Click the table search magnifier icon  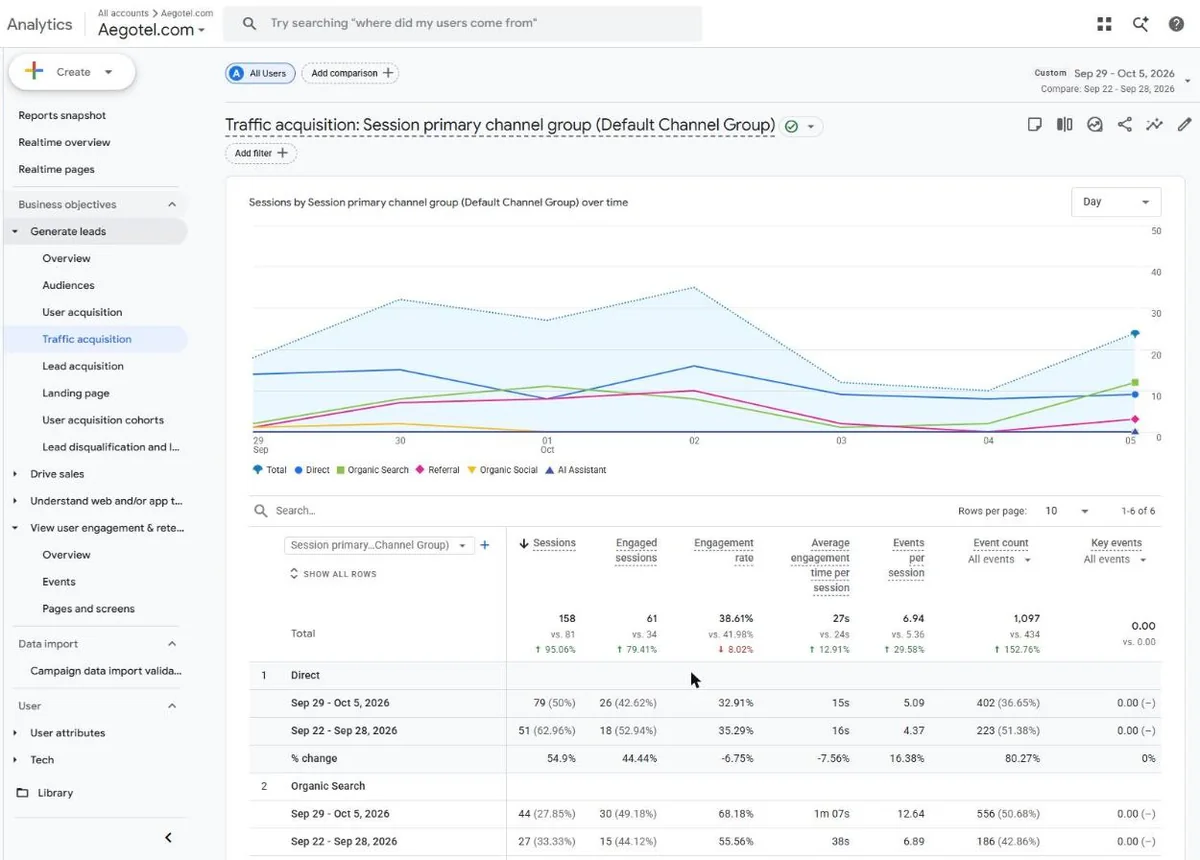click(262, 511)
